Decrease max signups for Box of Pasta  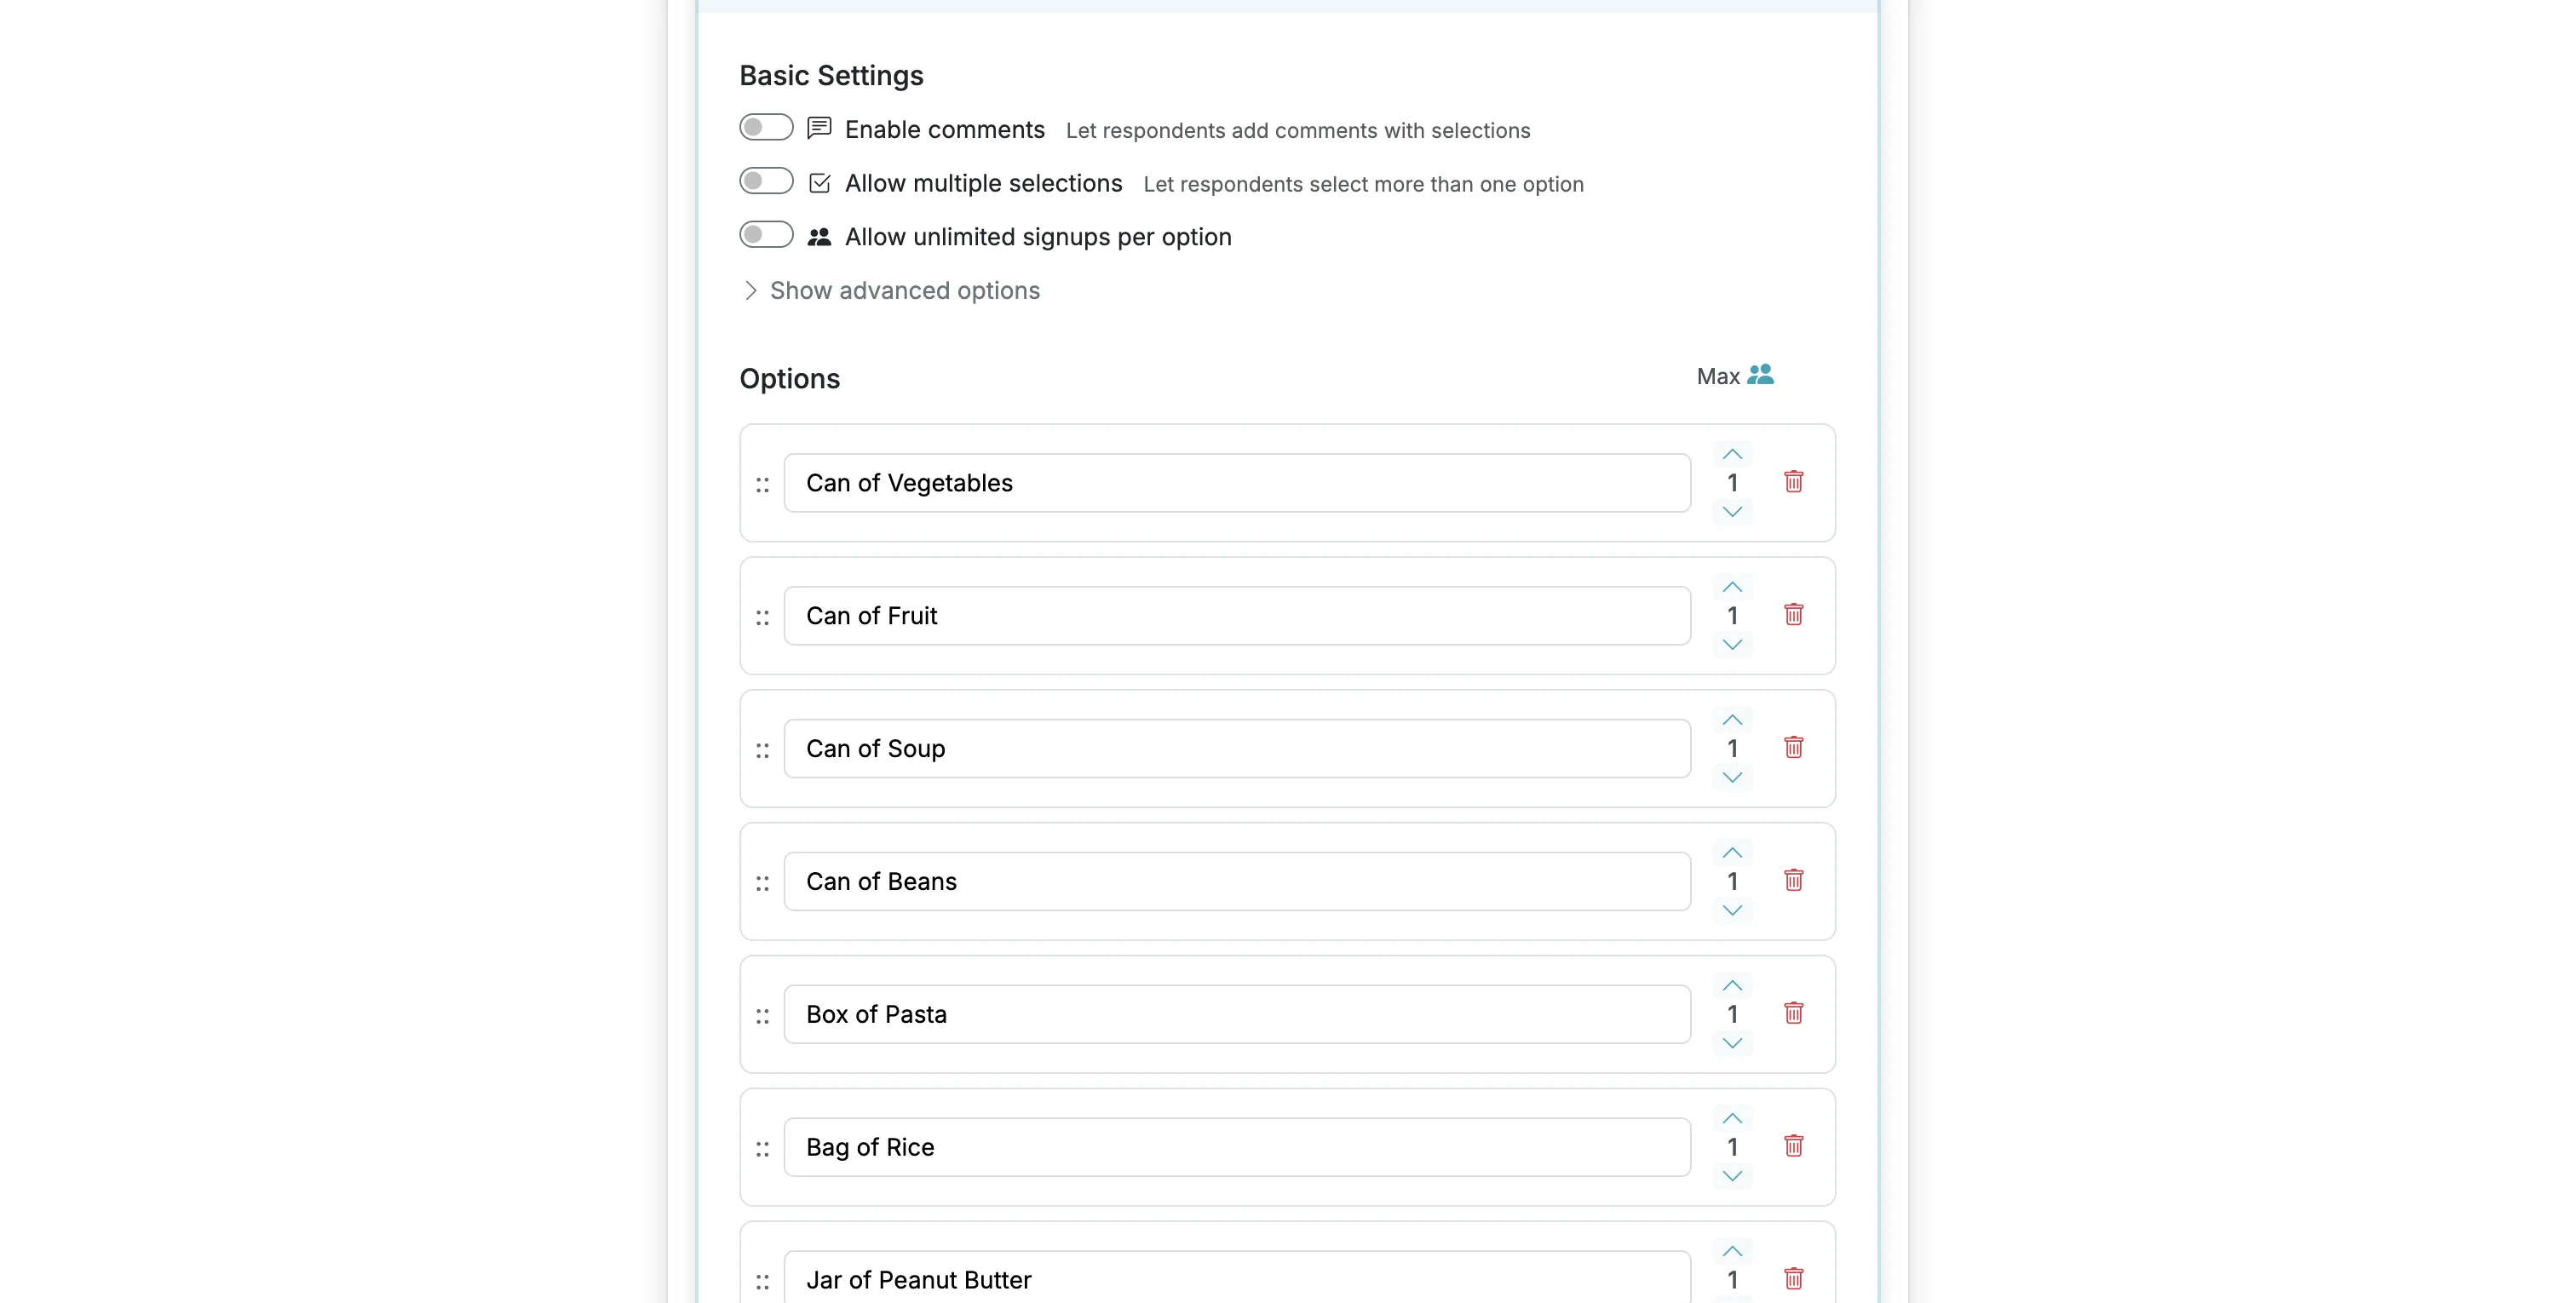1731,1042
